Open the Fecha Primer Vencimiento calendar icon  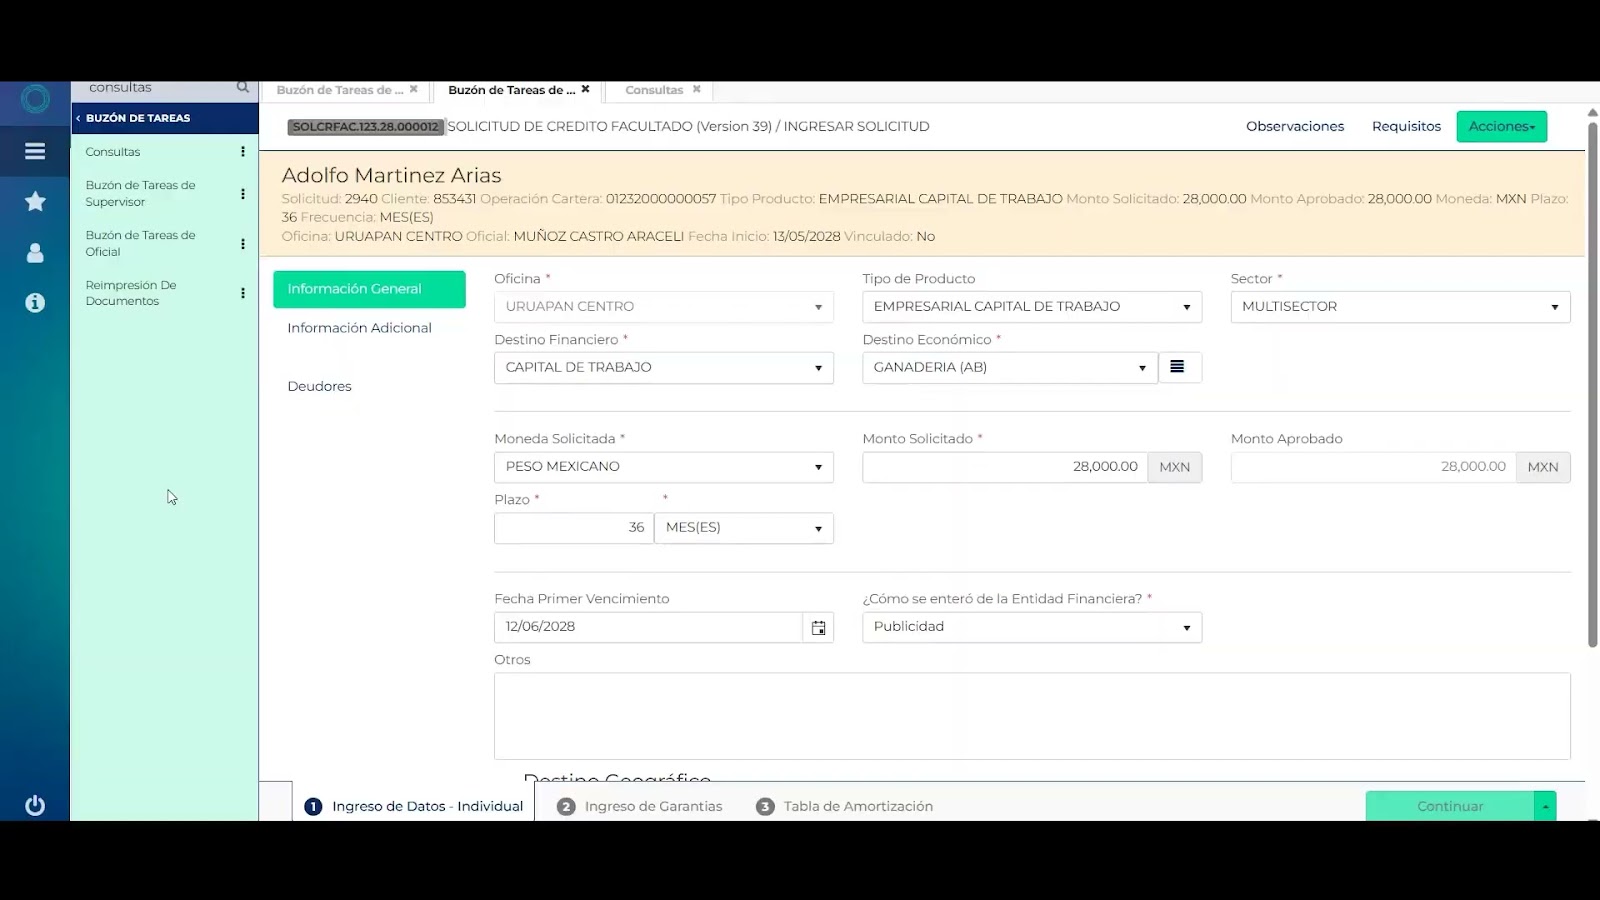pyautogui.click(x=818, y=627)
